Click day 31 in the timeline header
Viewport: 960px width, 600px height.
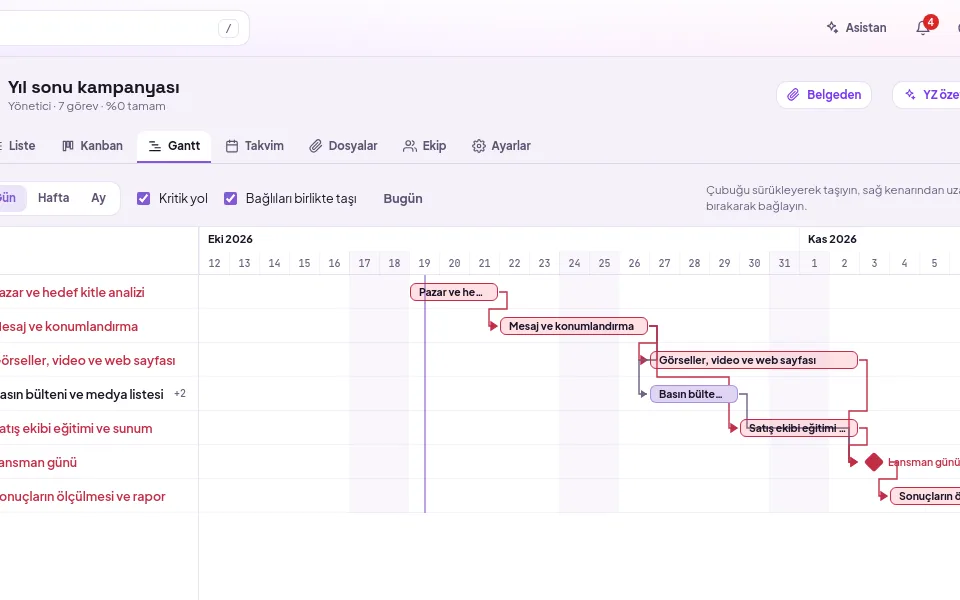click(x=784, y=263)
